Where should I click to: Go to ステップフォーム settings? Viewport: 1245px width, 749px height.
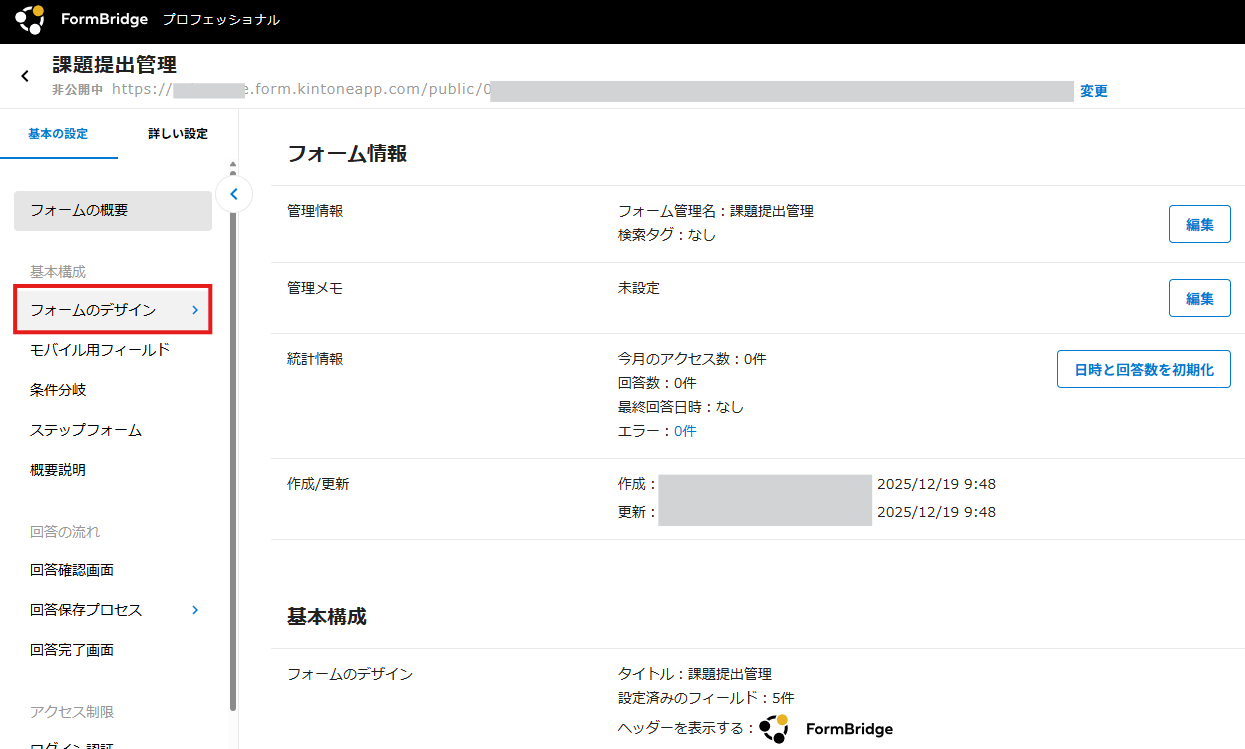coord(86,430)
